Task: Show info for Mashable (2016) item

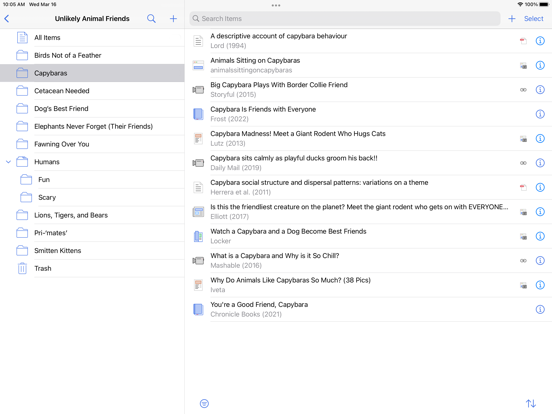Action: pos(540,261)
